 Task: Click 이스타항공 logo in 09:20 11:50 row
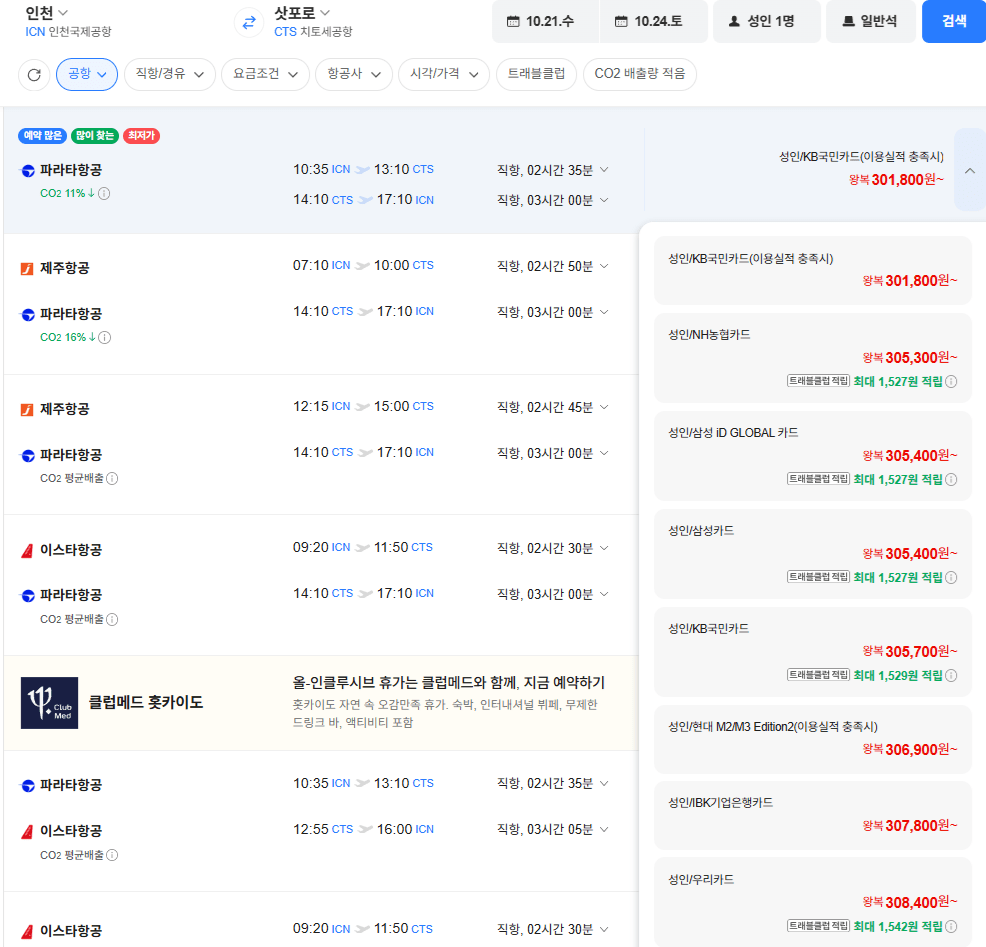coord(27,551)
